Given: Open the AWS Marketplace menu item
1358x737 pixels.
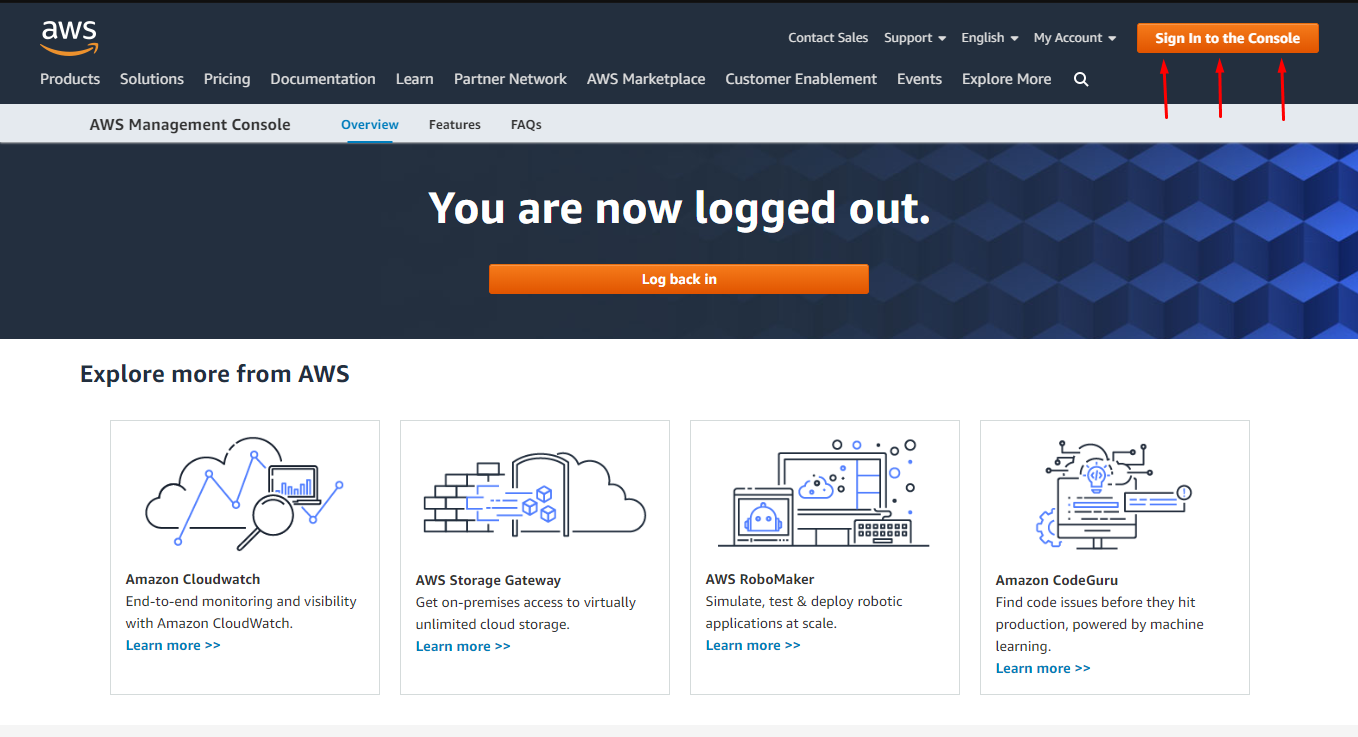Looking at the screenshot, I should 646,79.
